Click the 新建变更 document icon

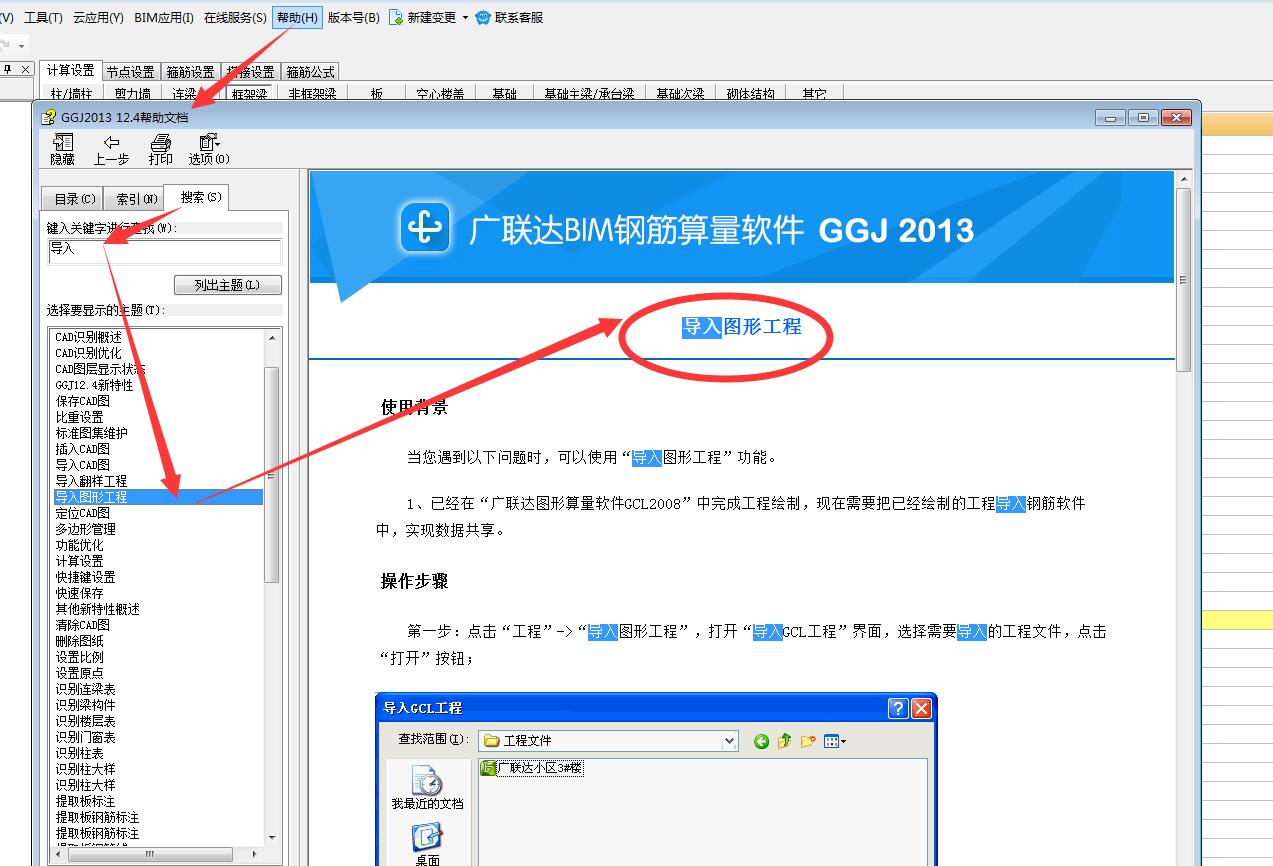click(396, 17)
